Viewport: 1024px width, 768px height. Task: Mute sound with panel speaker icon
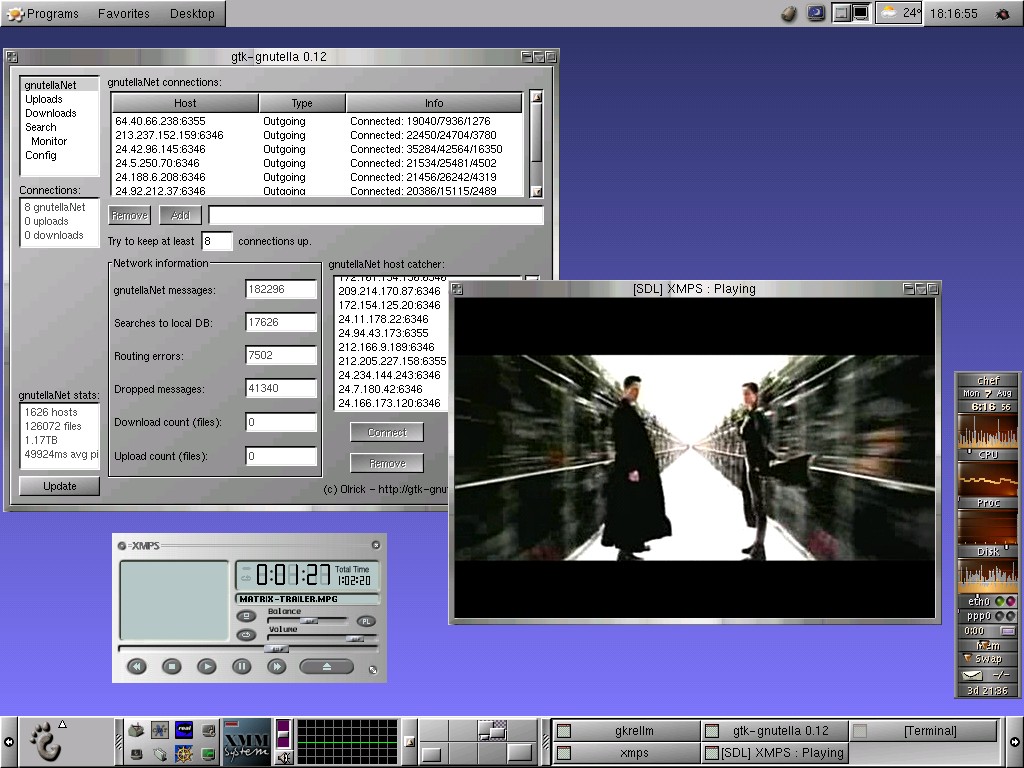284,758
